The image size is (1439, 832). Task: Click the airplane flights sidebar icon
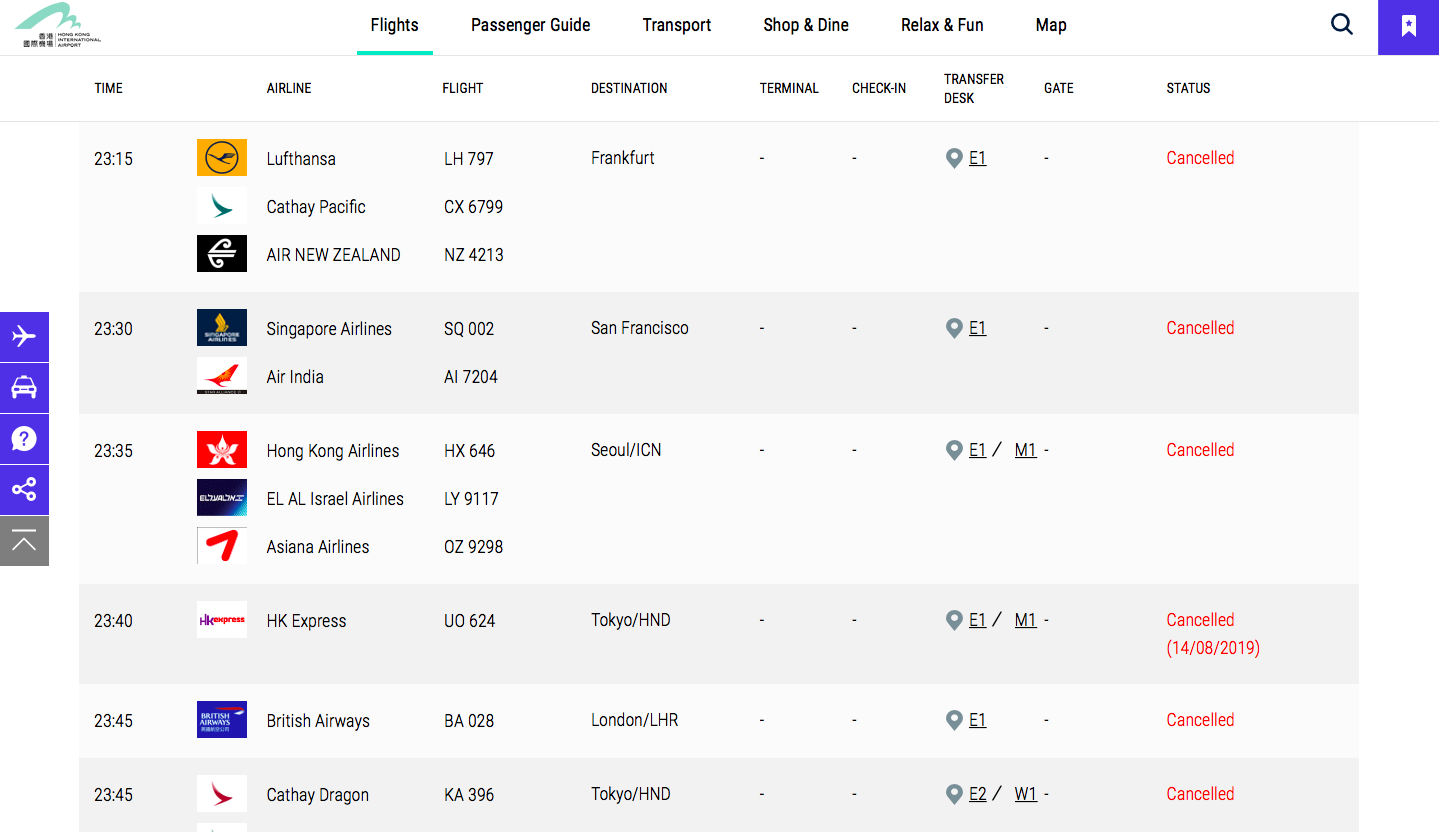click(24, 336)
